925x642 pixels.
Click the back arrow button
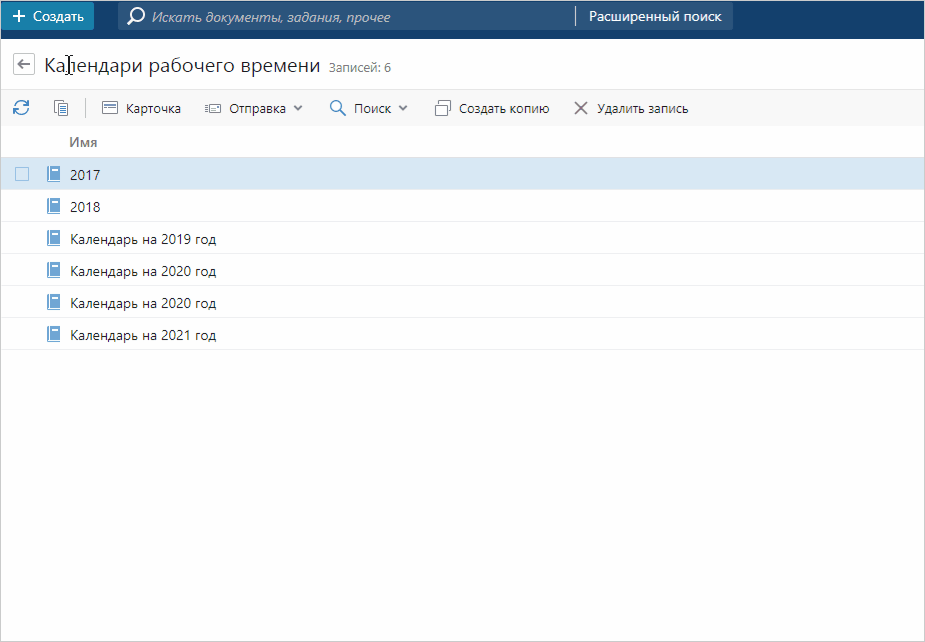(x=24, y=64)
